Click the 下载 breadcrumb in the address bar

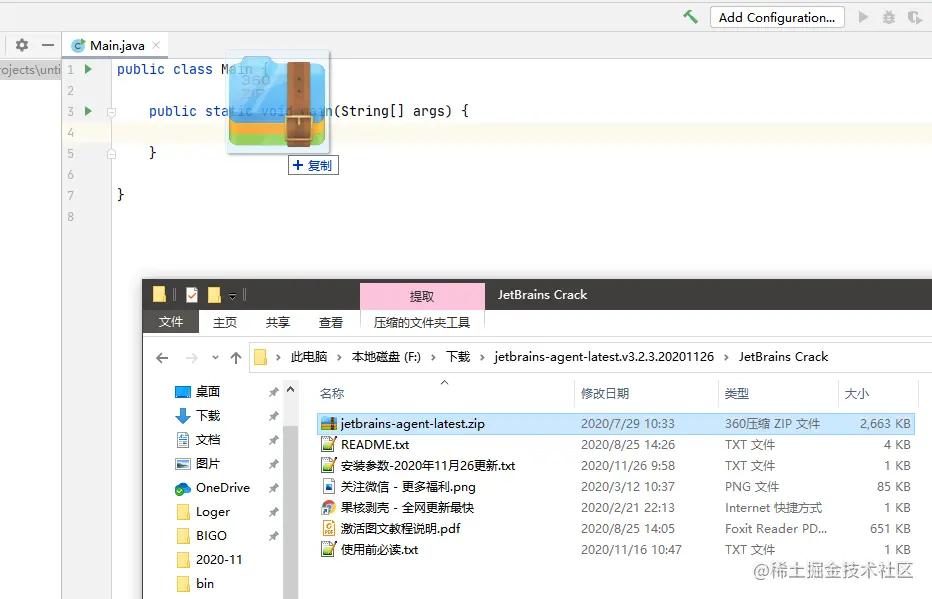click(x=458, y=357)
